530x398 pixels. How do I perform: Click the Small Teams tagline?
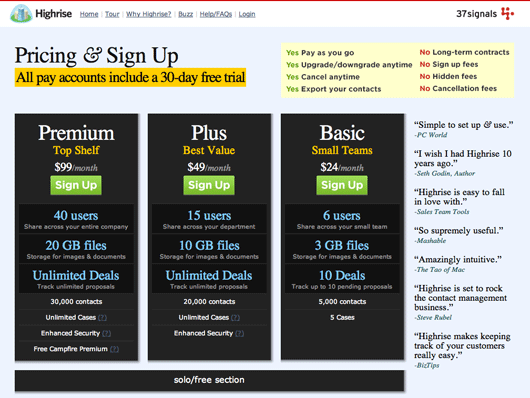[x=342, y=150]
